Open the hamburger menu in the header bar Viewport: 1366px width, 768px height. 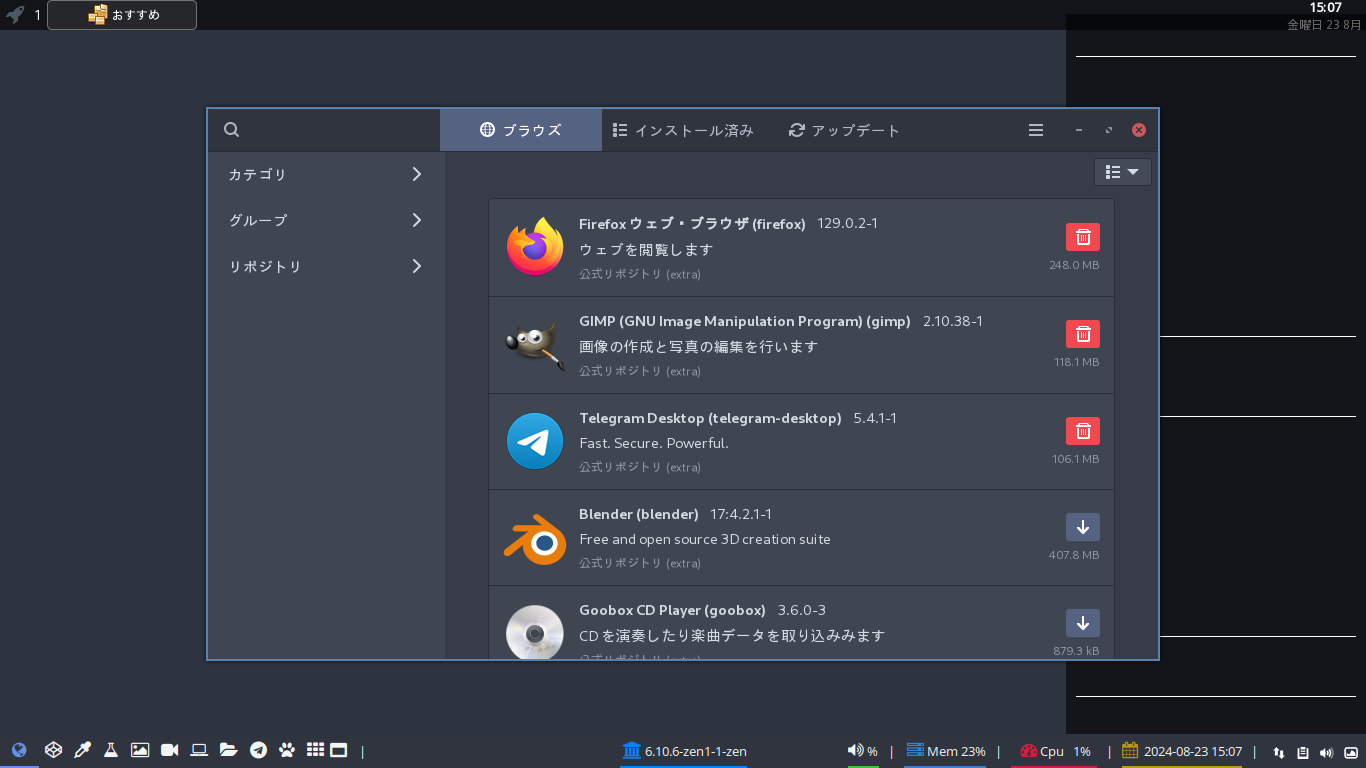pyautogui.click(x=1036, y=130)
